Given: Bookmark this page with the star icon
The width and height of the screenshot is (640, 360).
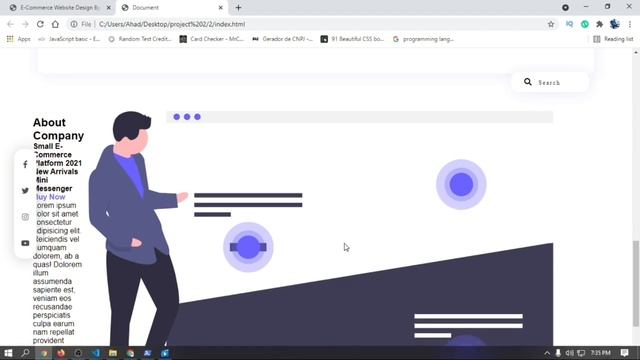Looking at the screenshot, I should pyautogui.click(x=551, y=24).
